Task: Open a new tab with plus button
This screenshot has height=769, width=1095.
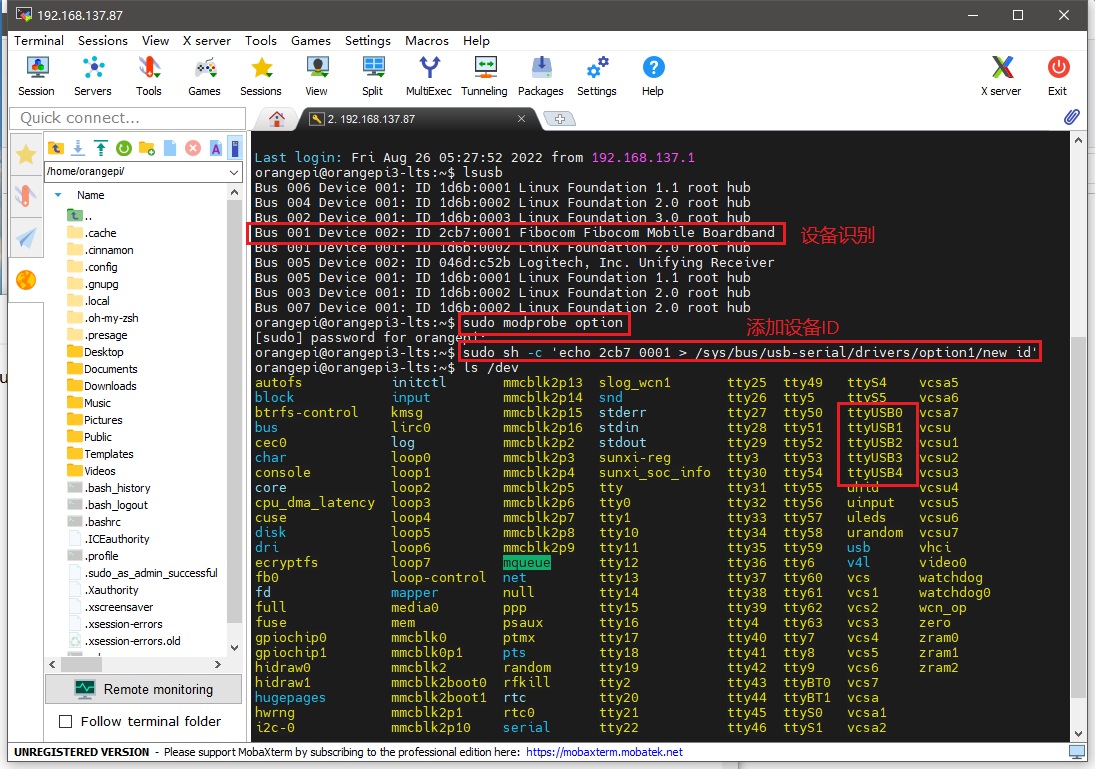Action: pyautogui.click(x=559, y=119)
